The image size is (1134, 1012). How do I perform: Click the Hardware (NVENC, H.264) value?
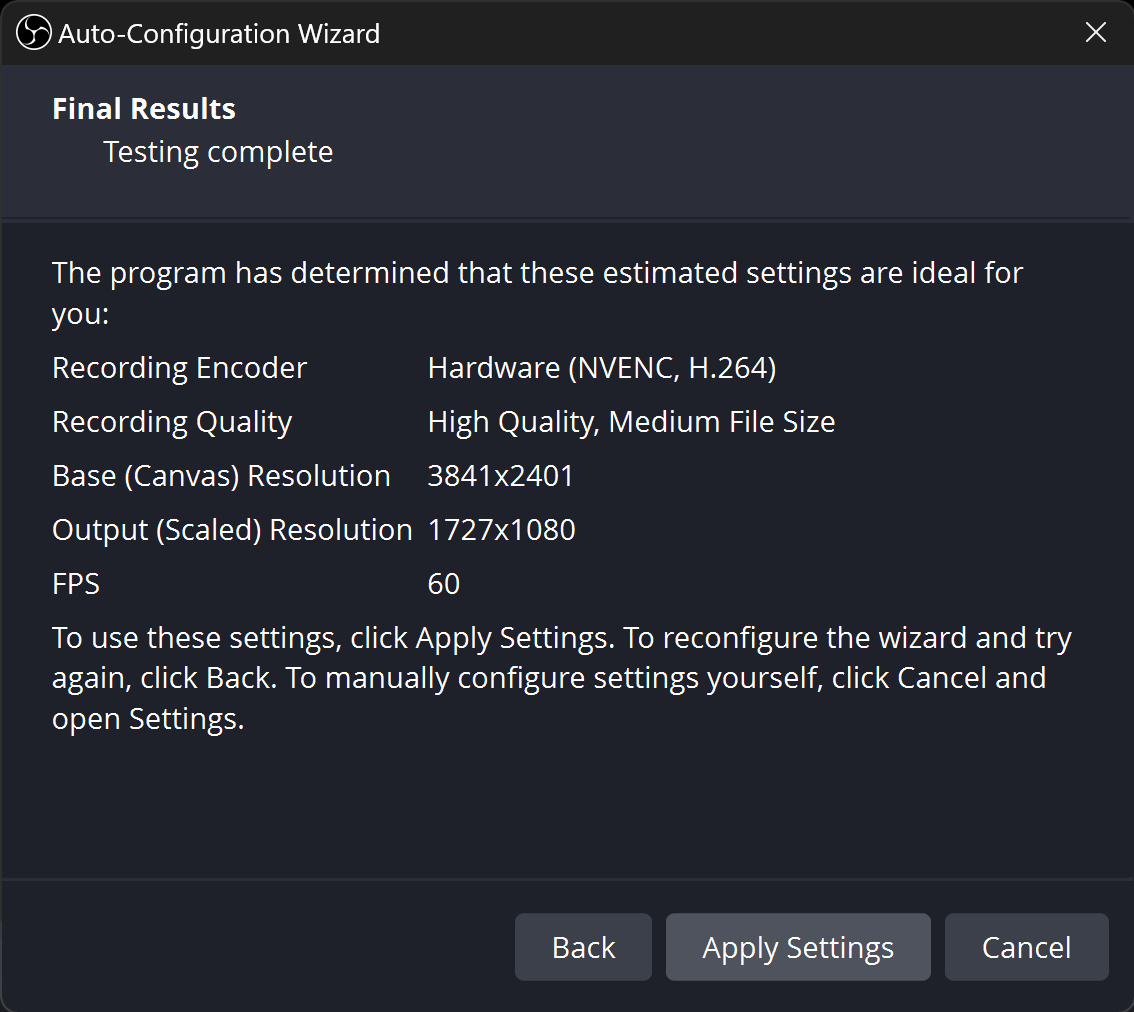[602, 368]
